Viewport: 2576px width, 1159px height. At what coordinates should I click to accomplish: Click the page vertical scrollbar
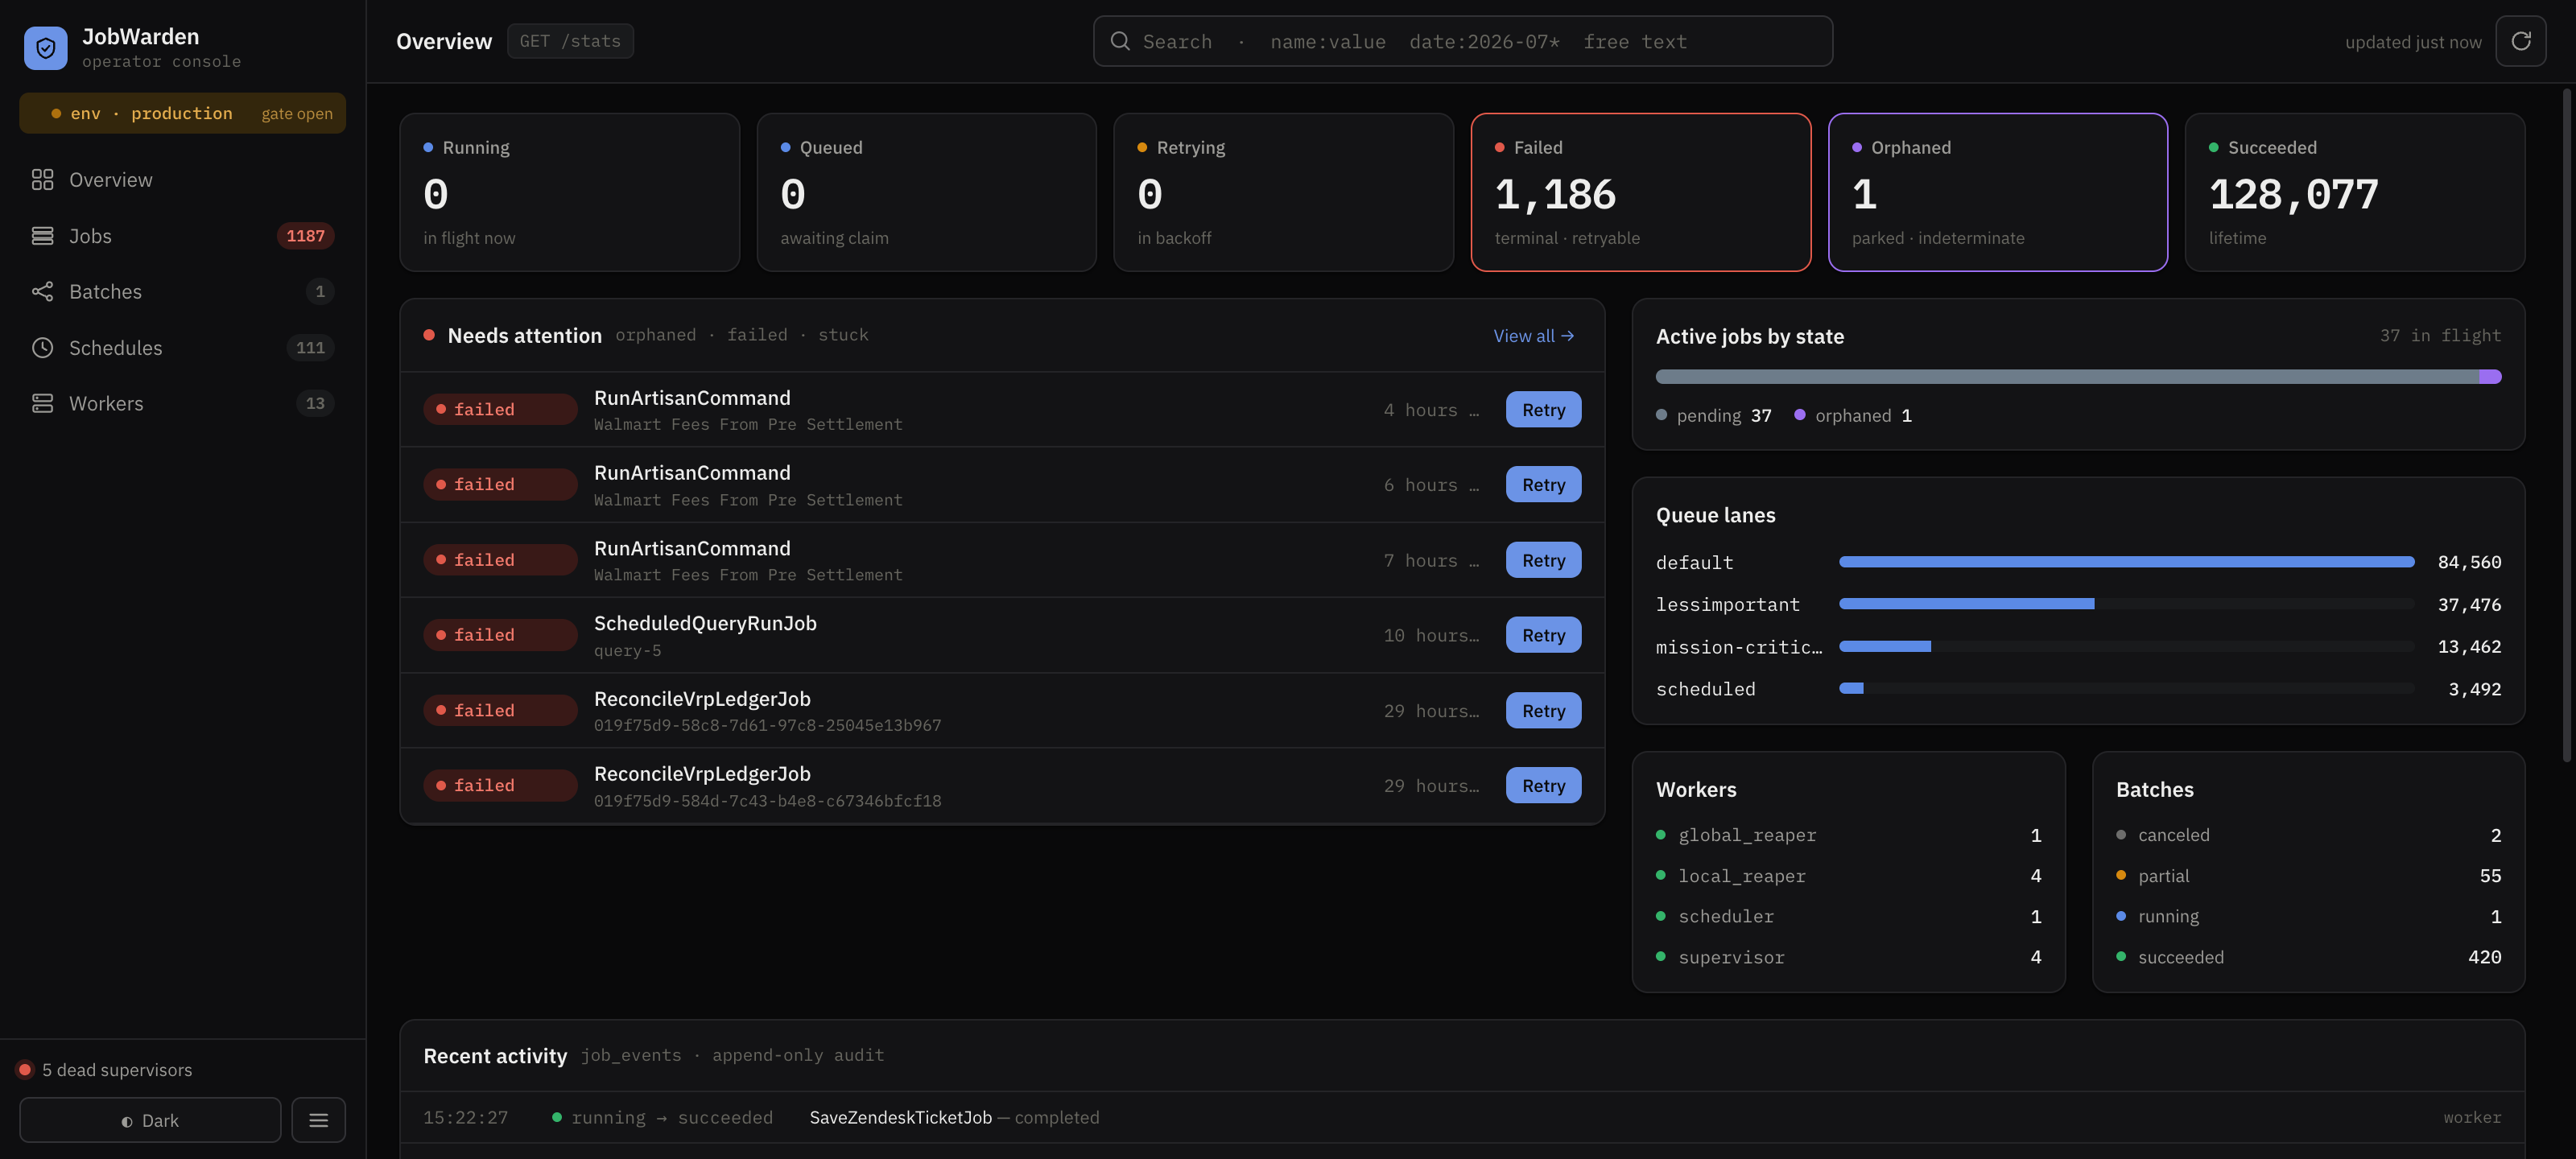[x=2566, y=425]
